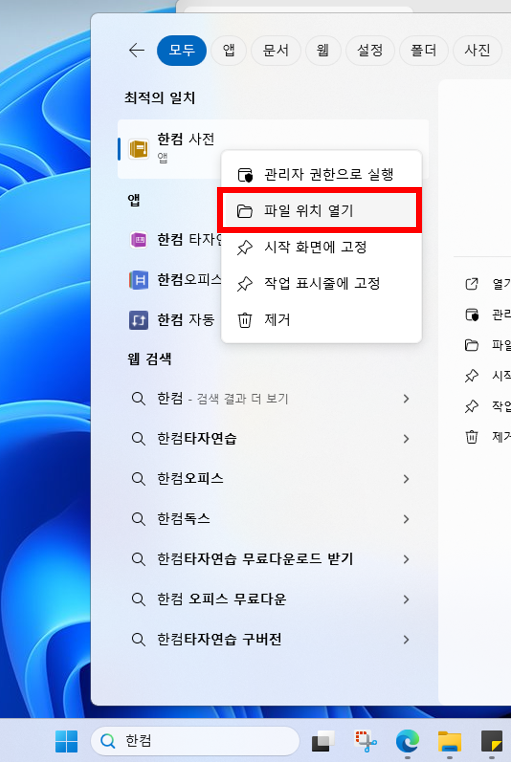This screenshot has width=511, height=762.
Task: Switch to the 폴더 filter tab
Action: 423,50
